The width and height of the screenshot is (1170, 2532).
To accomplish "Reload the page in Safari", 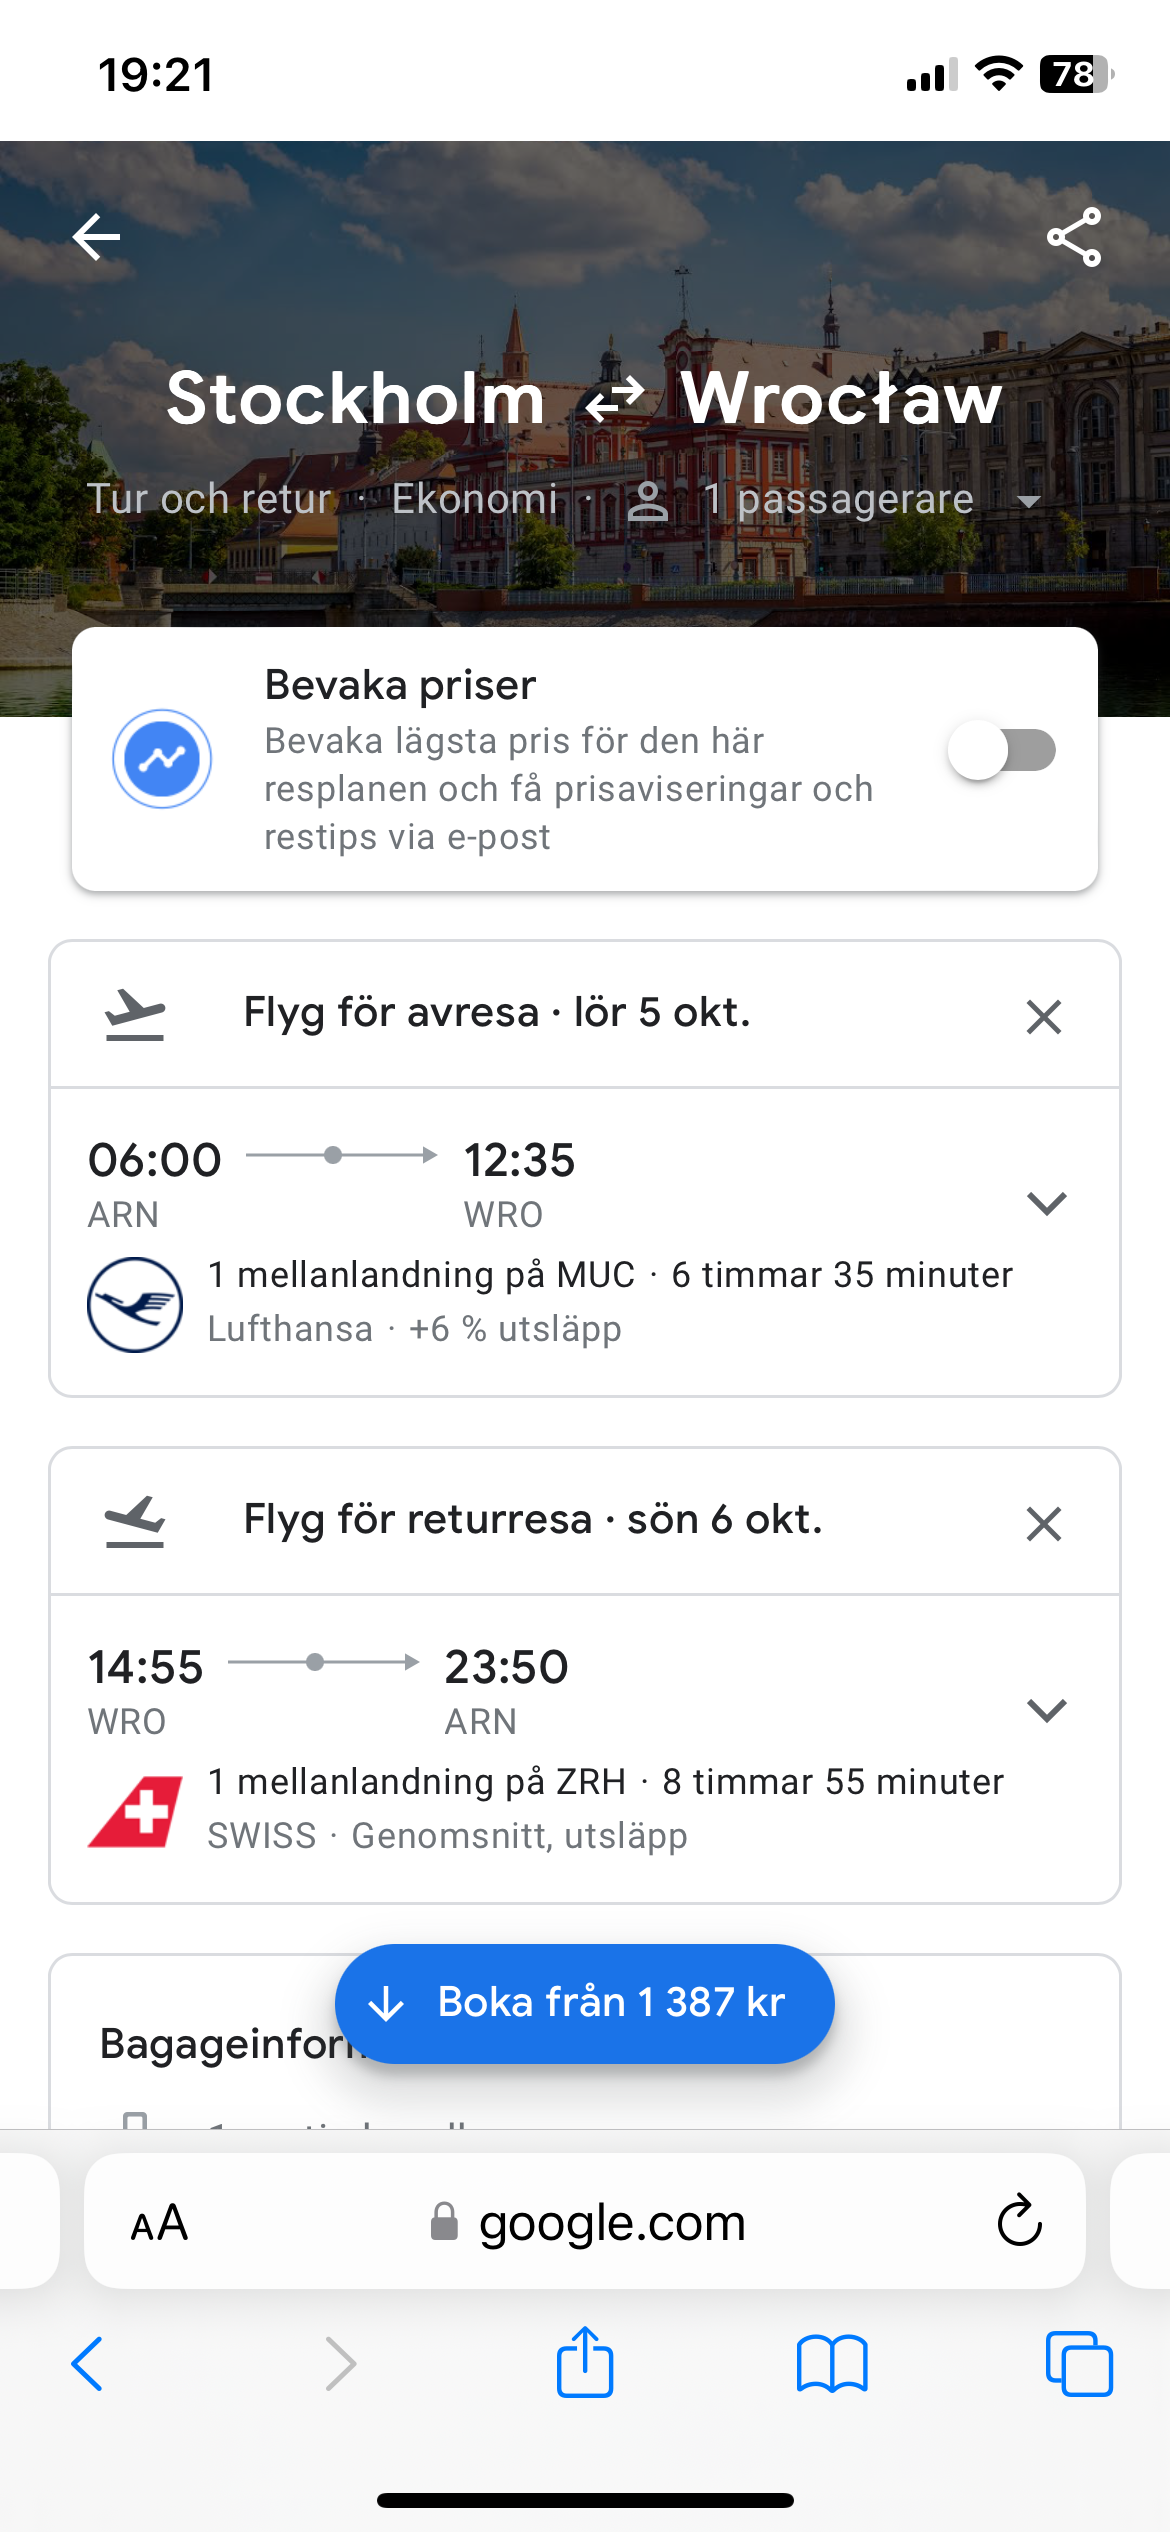I will point(1019,2221).
